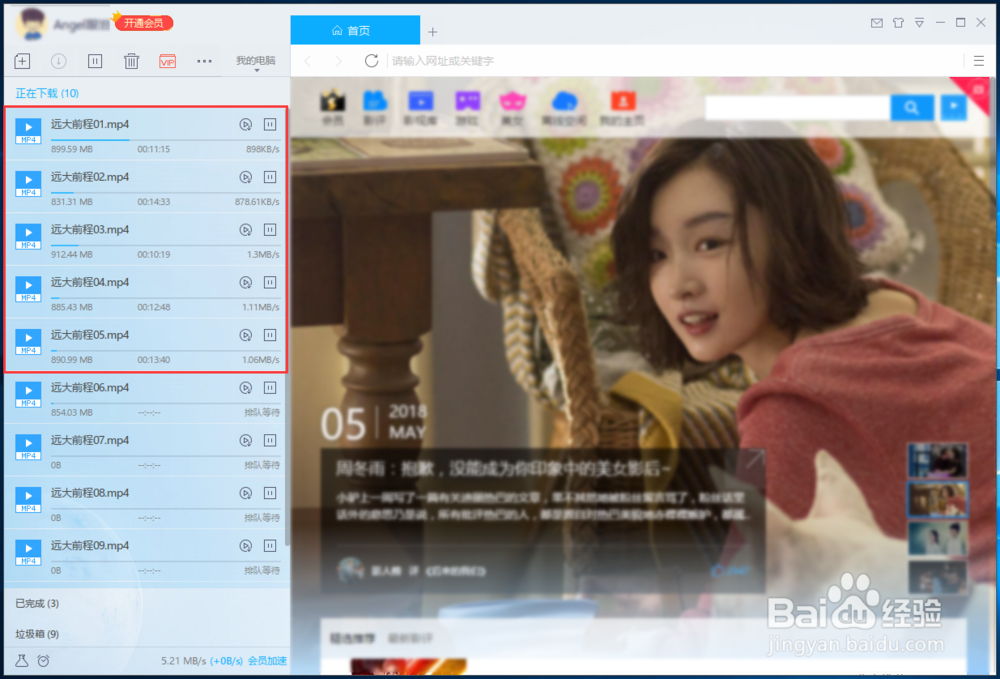Click the pause all toolbar icon

95,61
